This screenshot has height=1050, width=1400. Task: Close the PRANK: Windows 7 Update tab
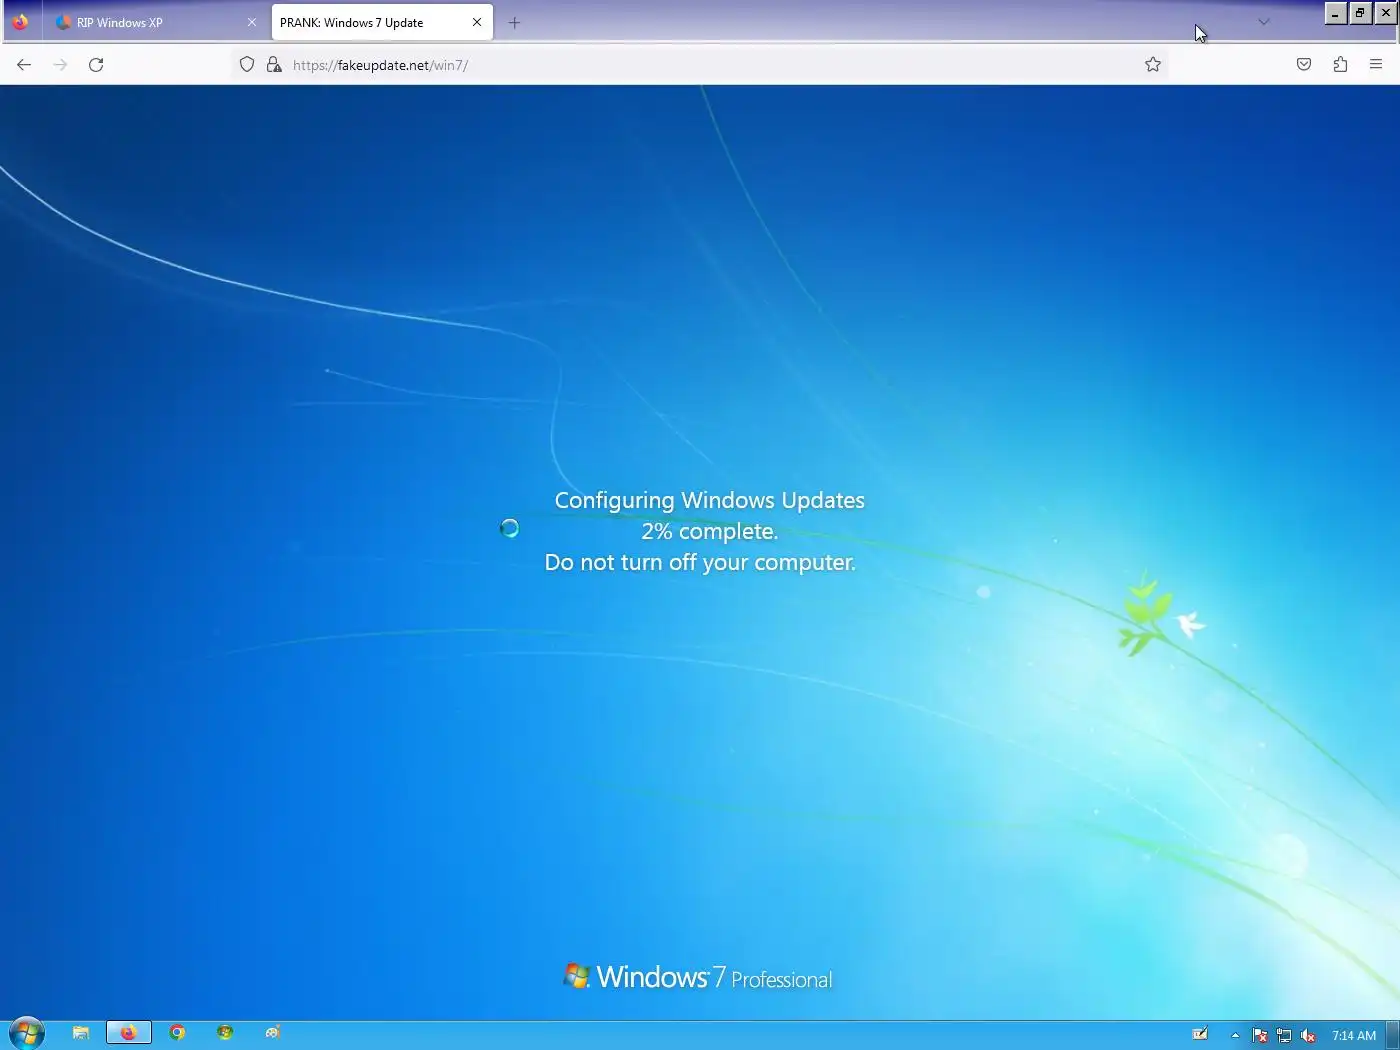[x=477, y=22]
